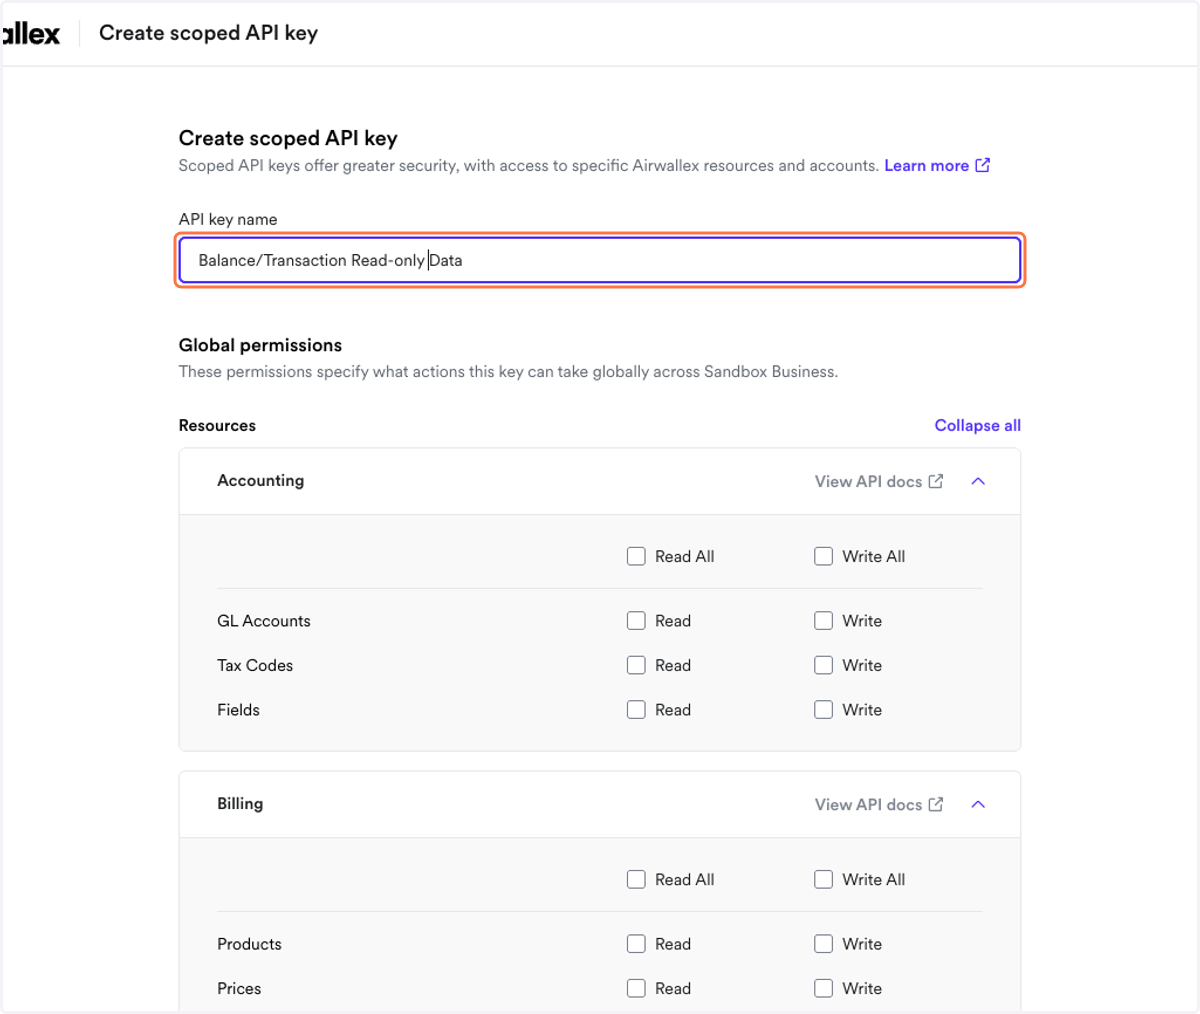Check Read for Products
1200x1014 pixels.
[636, 944]
